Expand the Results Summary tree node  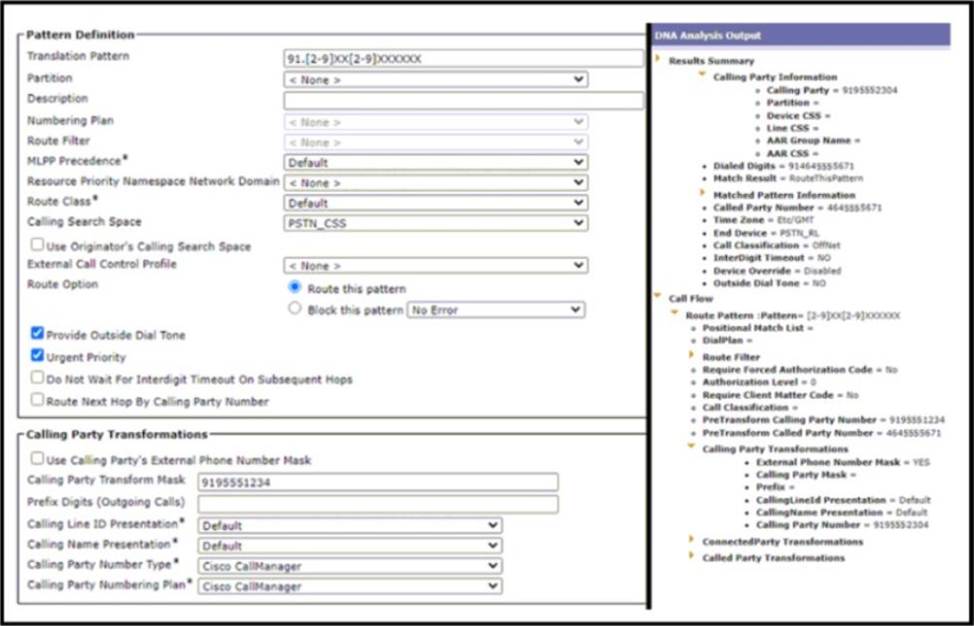click(658, 60)
